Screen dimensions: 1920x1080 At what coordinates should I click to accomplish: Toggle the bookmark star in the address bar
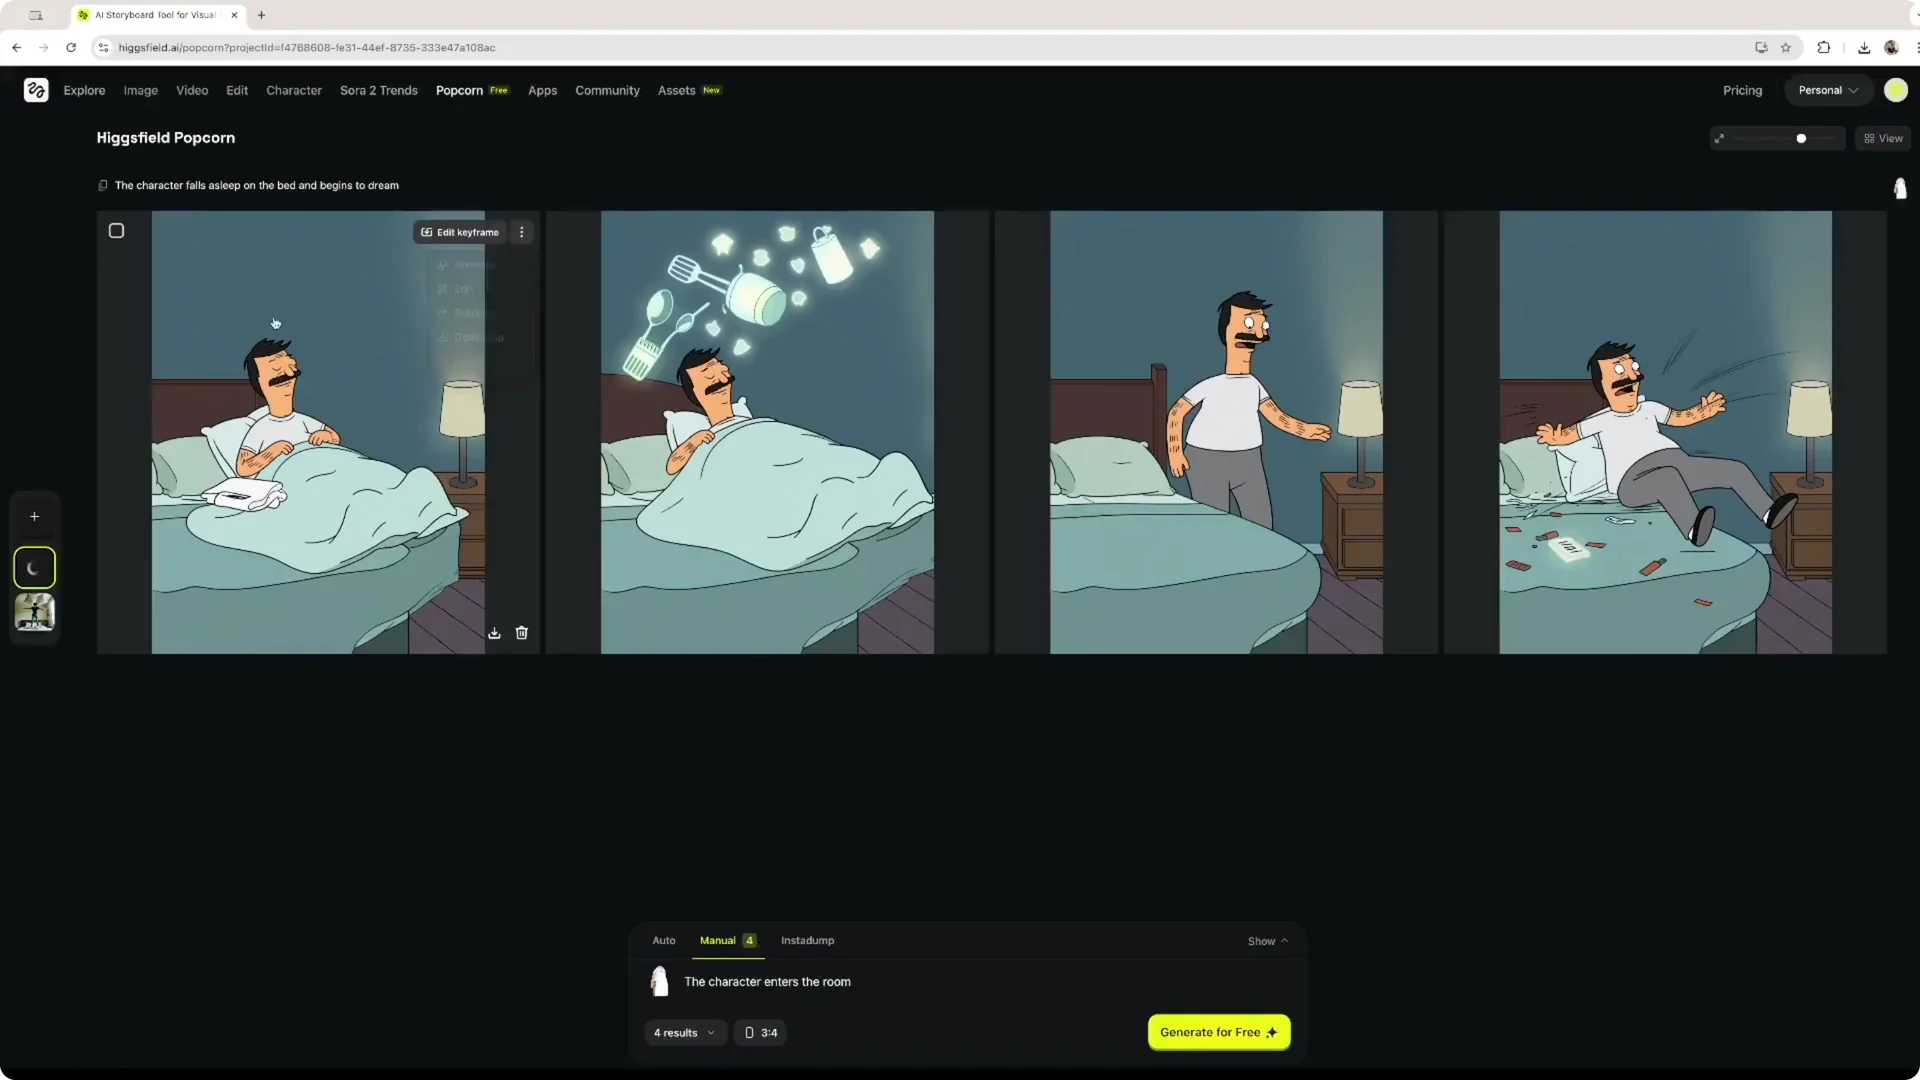(1787, 47)
